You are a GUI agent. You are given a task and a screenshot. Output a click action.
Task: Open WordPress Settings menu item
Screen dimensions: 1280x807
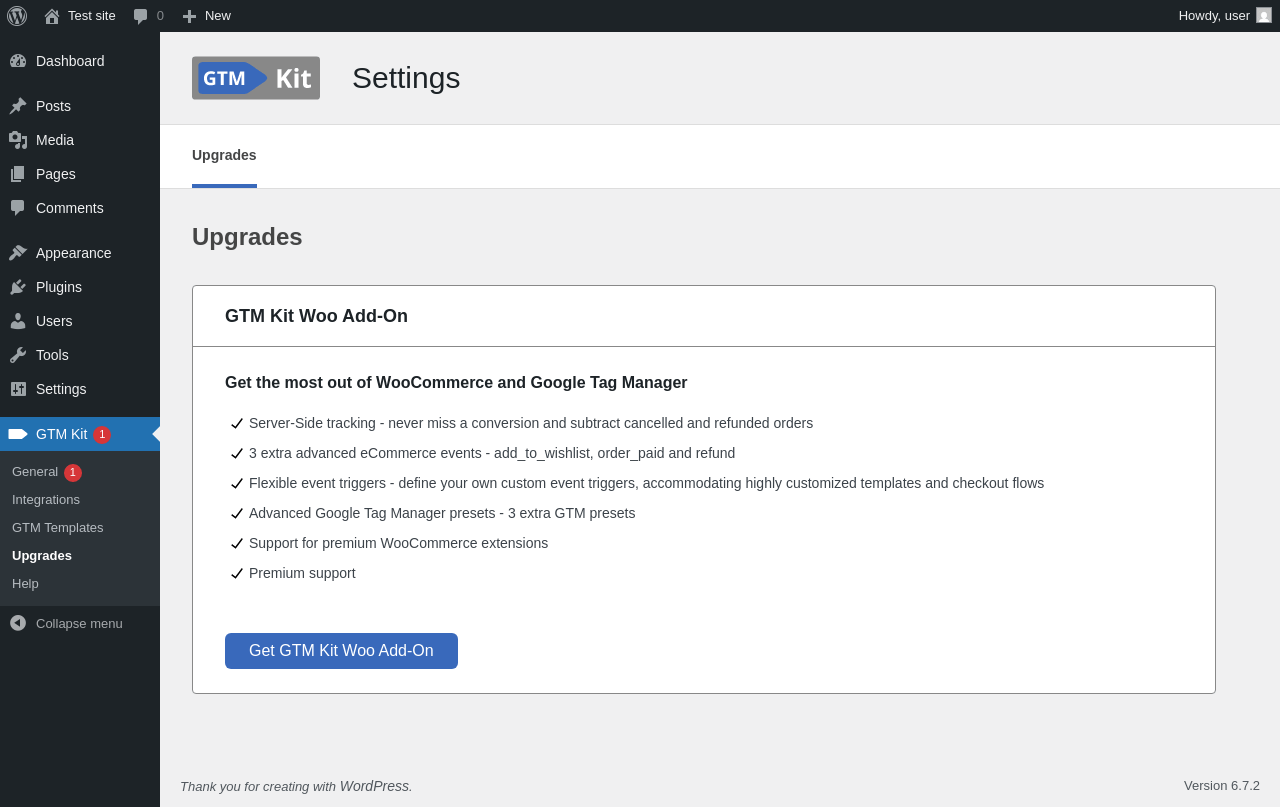[80, 389]
